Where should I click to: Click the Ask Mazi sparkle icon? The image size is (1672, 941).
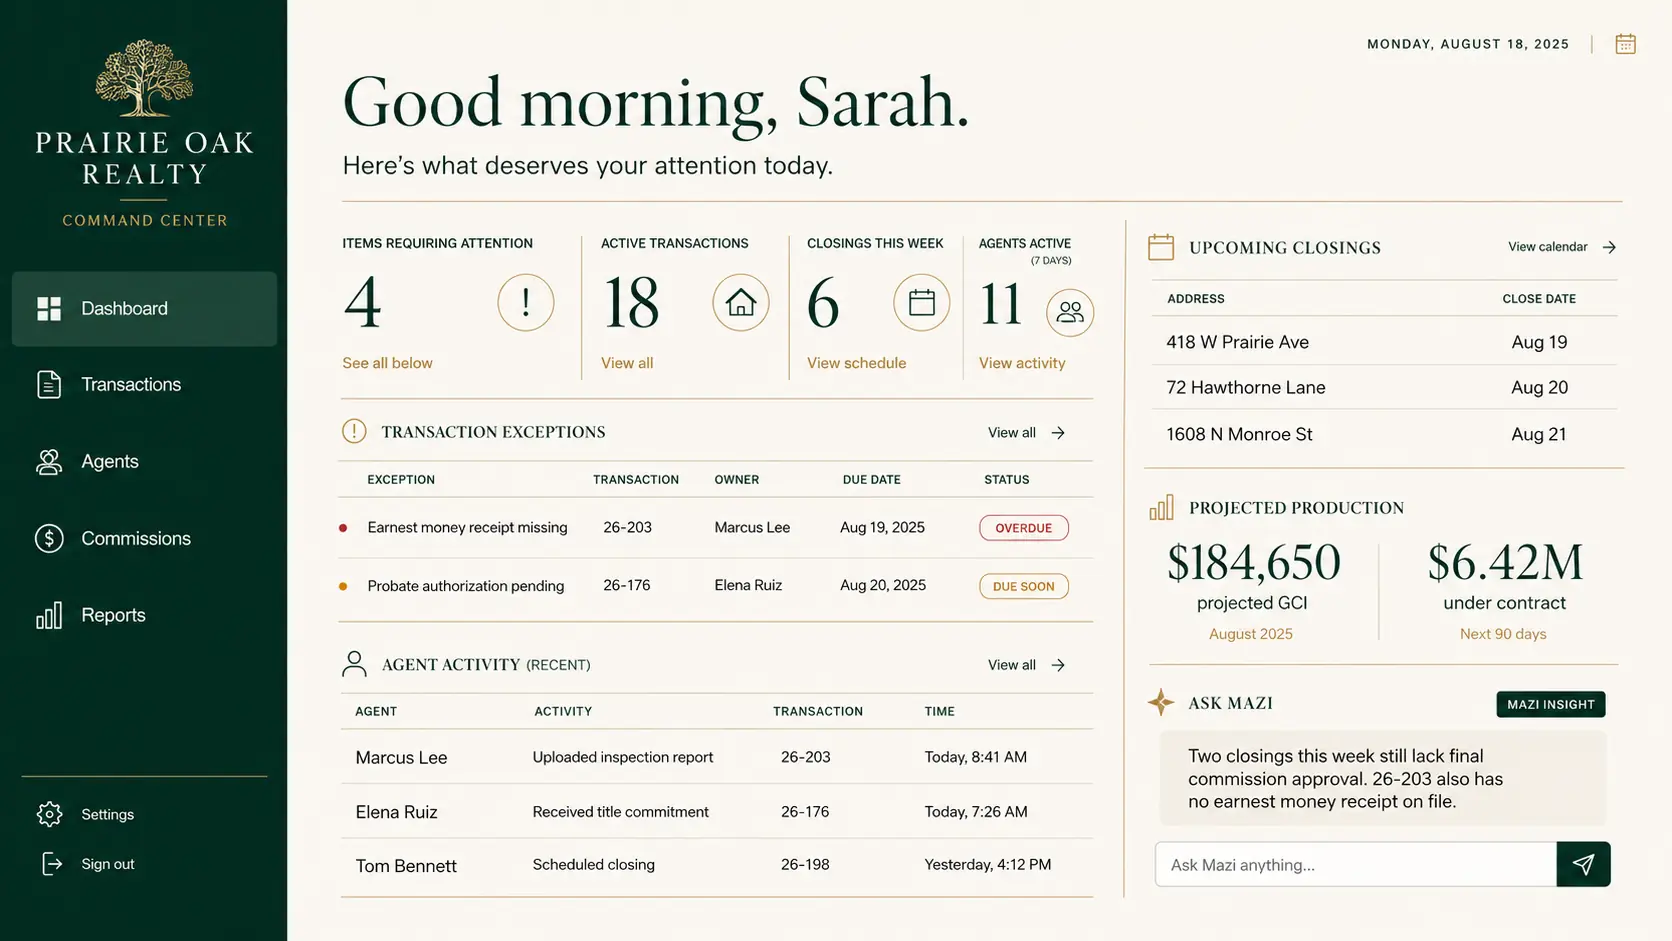tap(1161, 702)
